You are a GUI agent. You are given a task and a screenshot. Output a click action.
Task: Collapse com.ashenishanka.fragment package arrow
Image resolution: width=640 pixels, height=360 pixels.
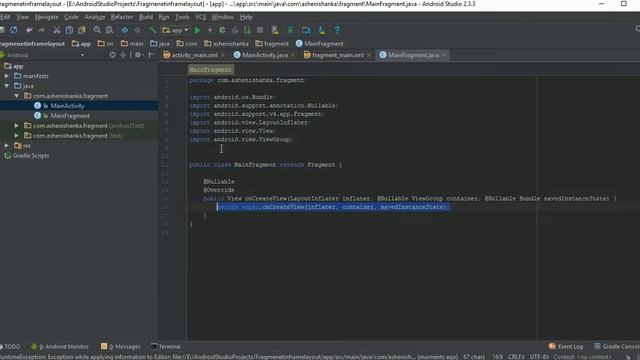pyautogui.click(x=16, y=96)
